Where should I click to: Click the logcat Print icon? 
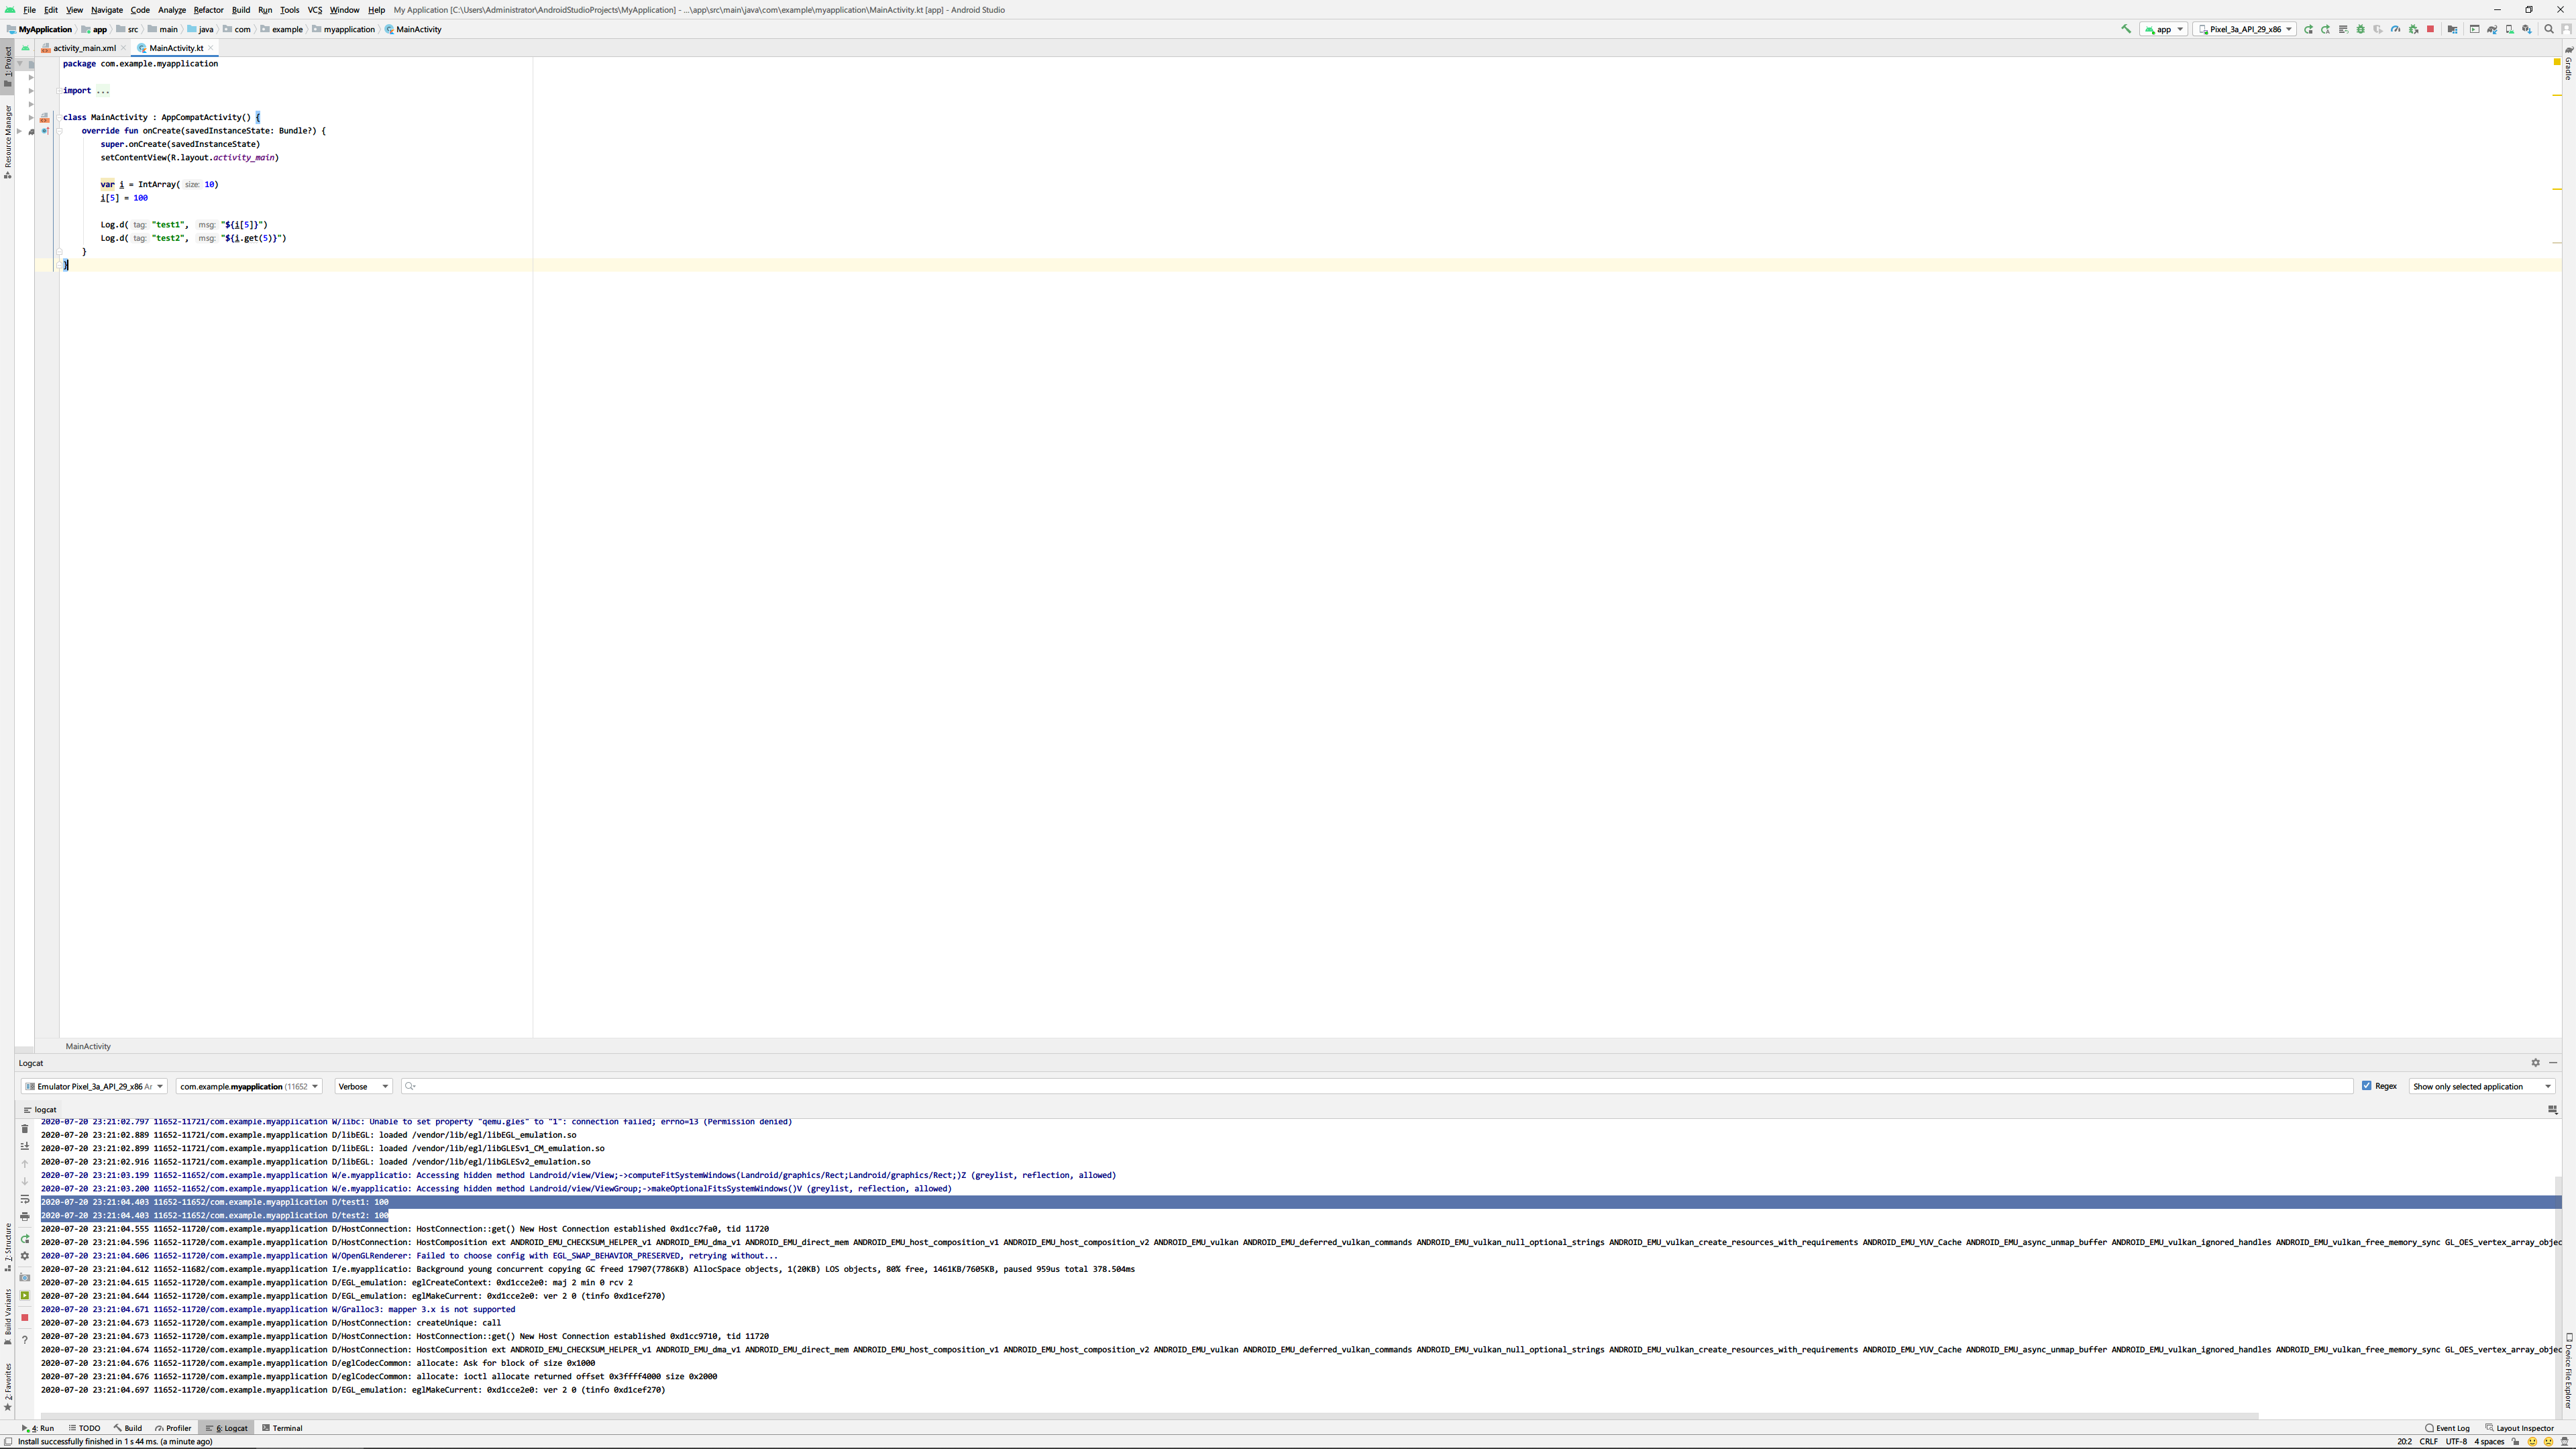(25, 1217)
